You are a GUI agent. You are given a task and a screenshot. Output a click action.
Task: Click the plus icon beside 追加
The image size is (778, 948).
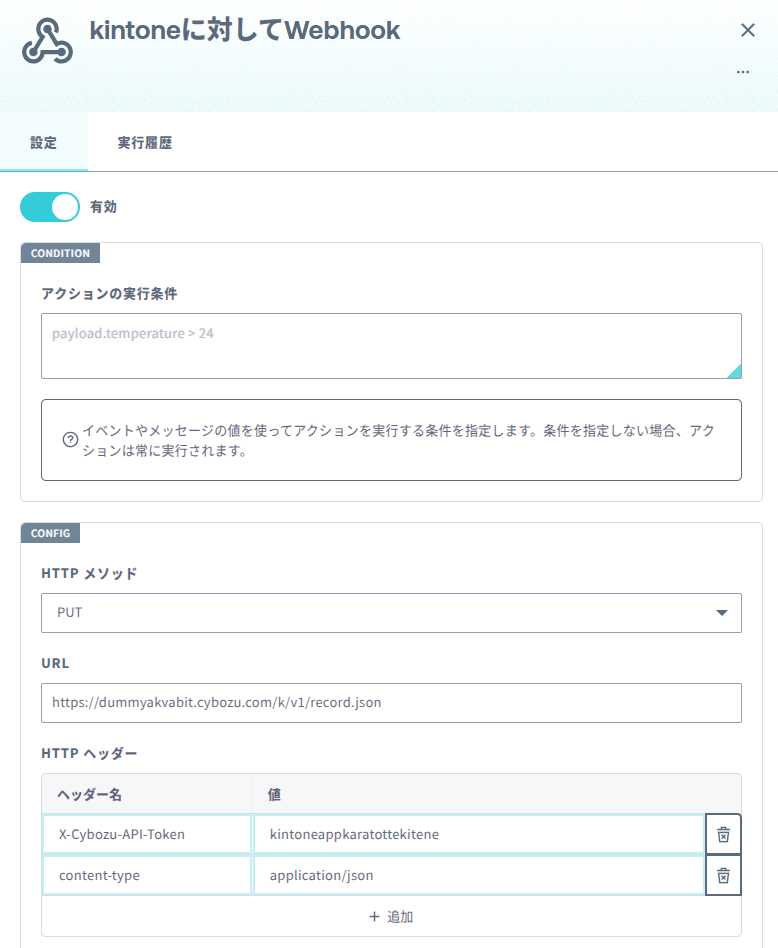coord(374,917)
